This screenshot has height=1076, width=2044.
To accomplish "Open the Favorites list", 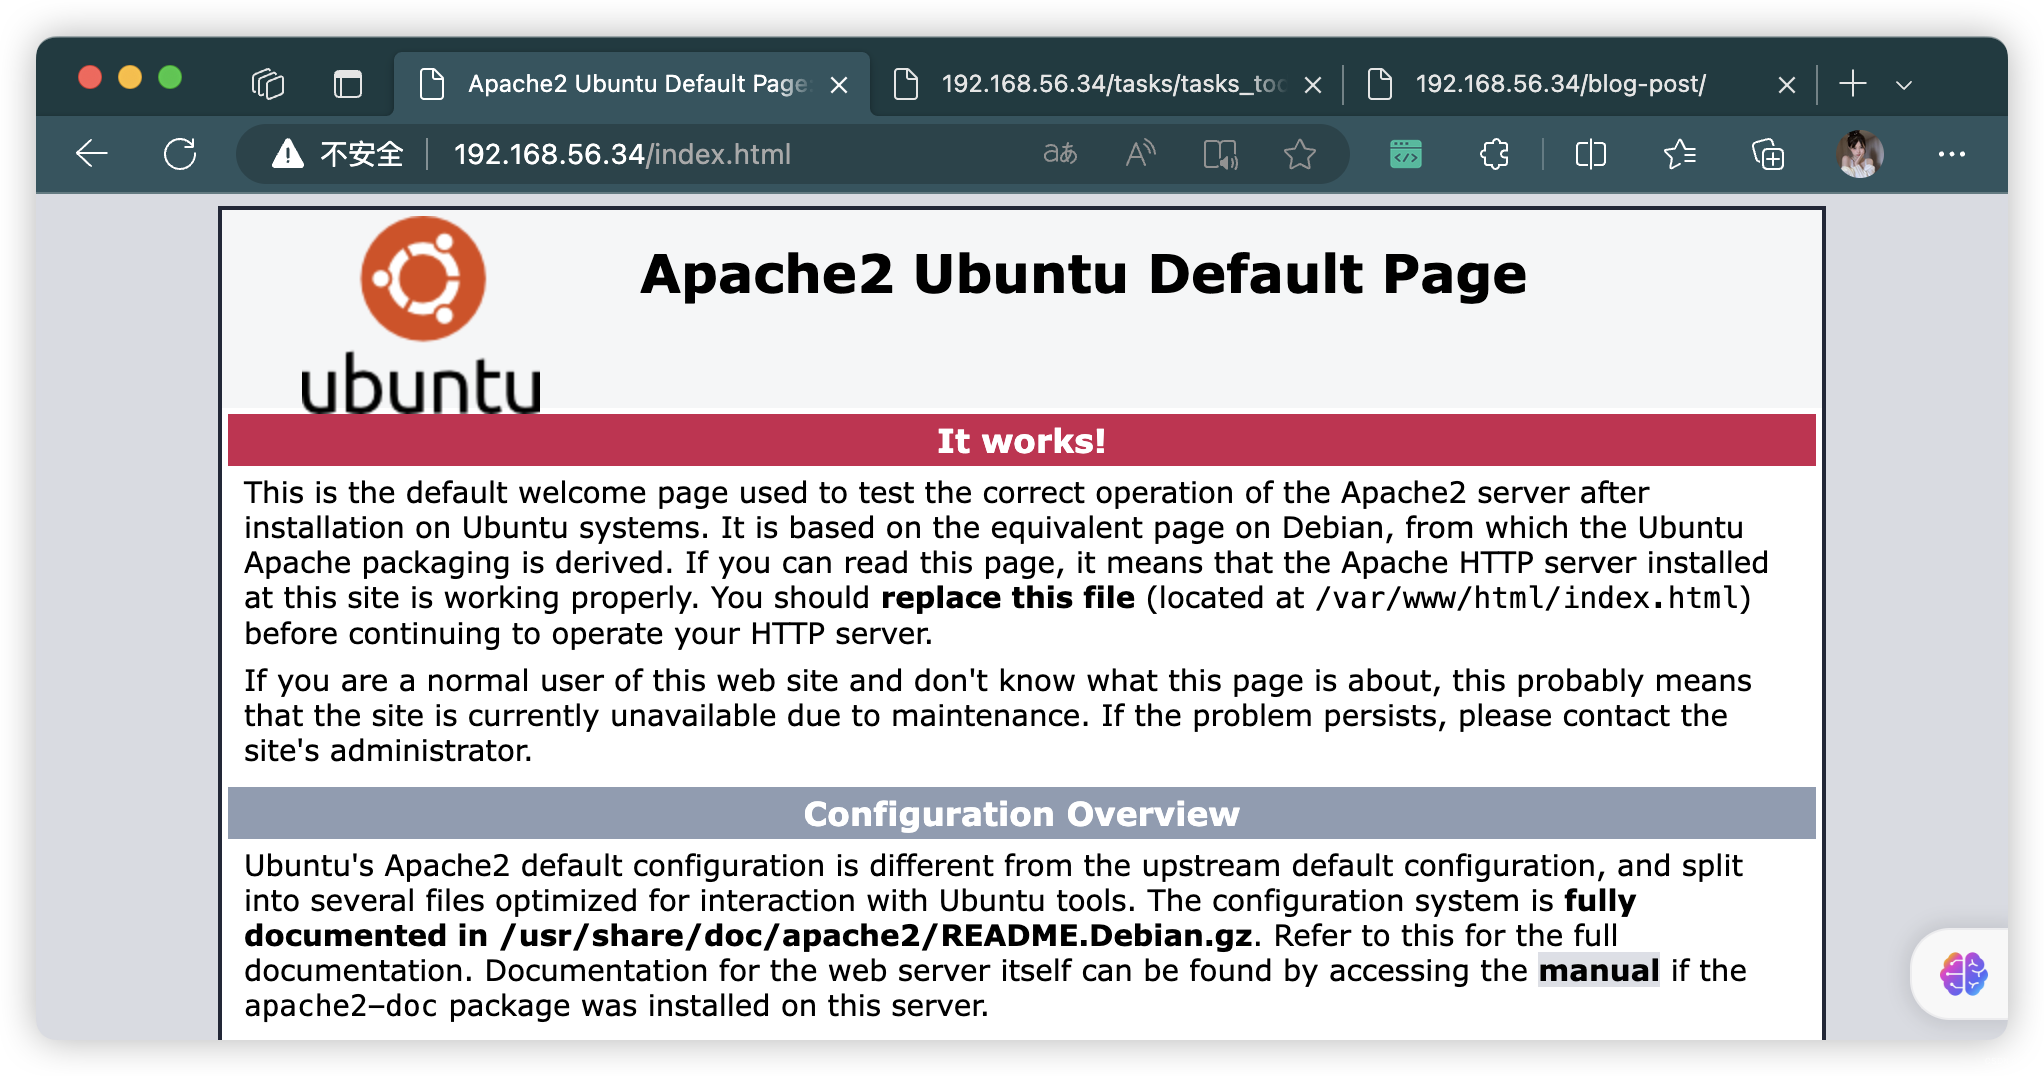I will point(1679,154).
